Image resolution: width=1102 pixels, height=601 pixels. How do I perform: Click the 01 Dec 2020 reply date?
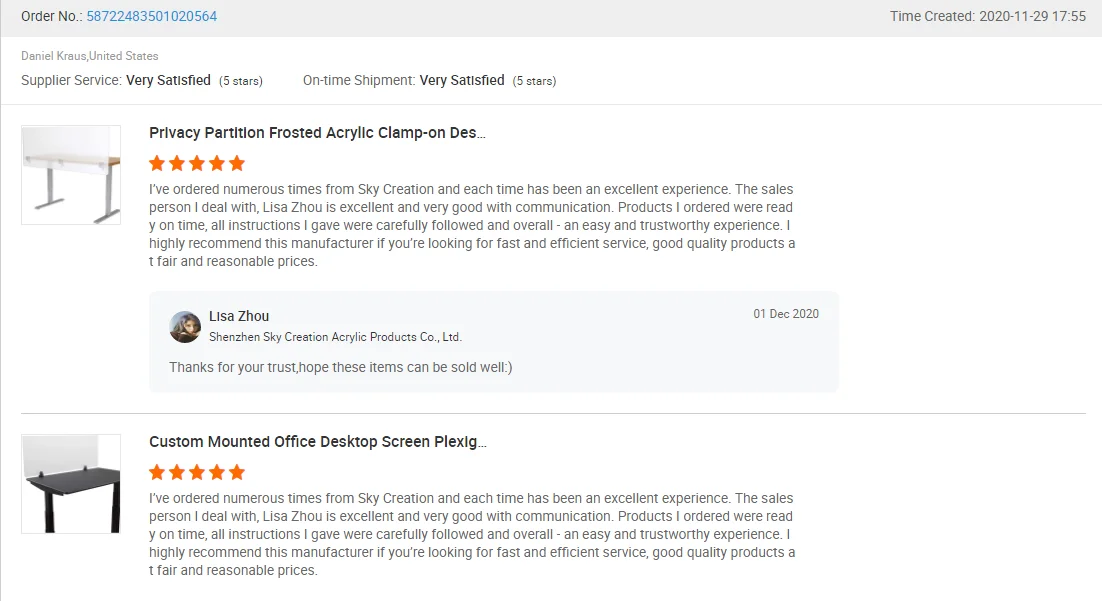point(786,314)
